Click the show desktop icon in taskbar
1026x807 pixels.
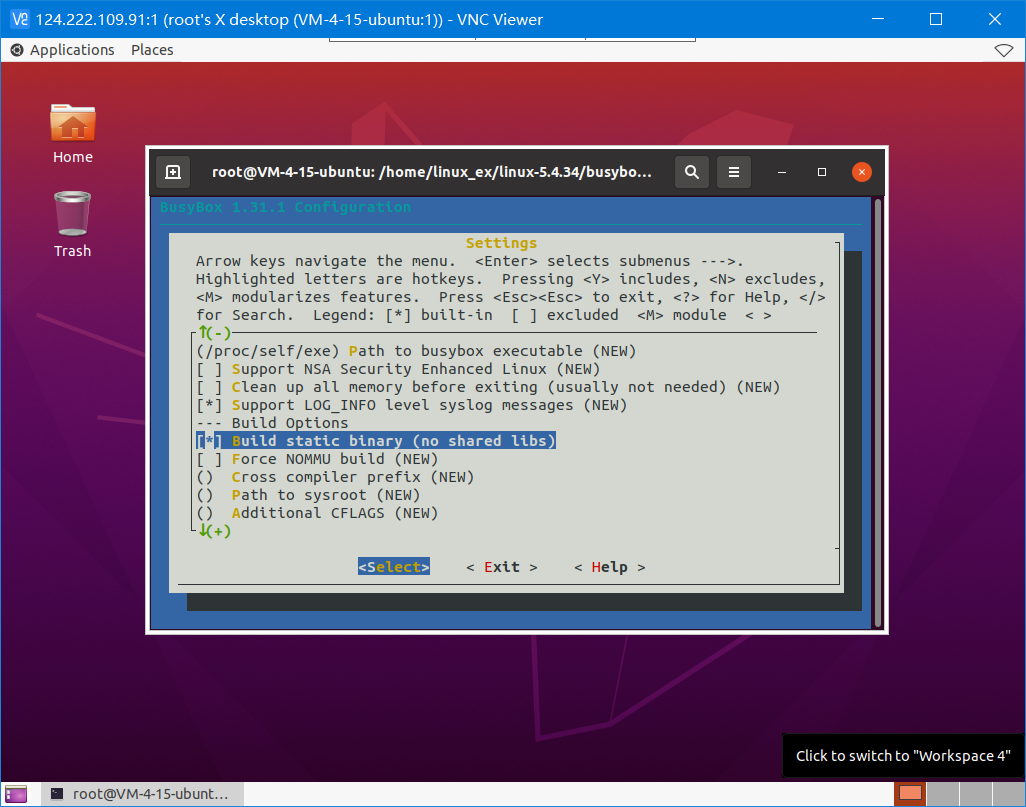tap(16, 794)
